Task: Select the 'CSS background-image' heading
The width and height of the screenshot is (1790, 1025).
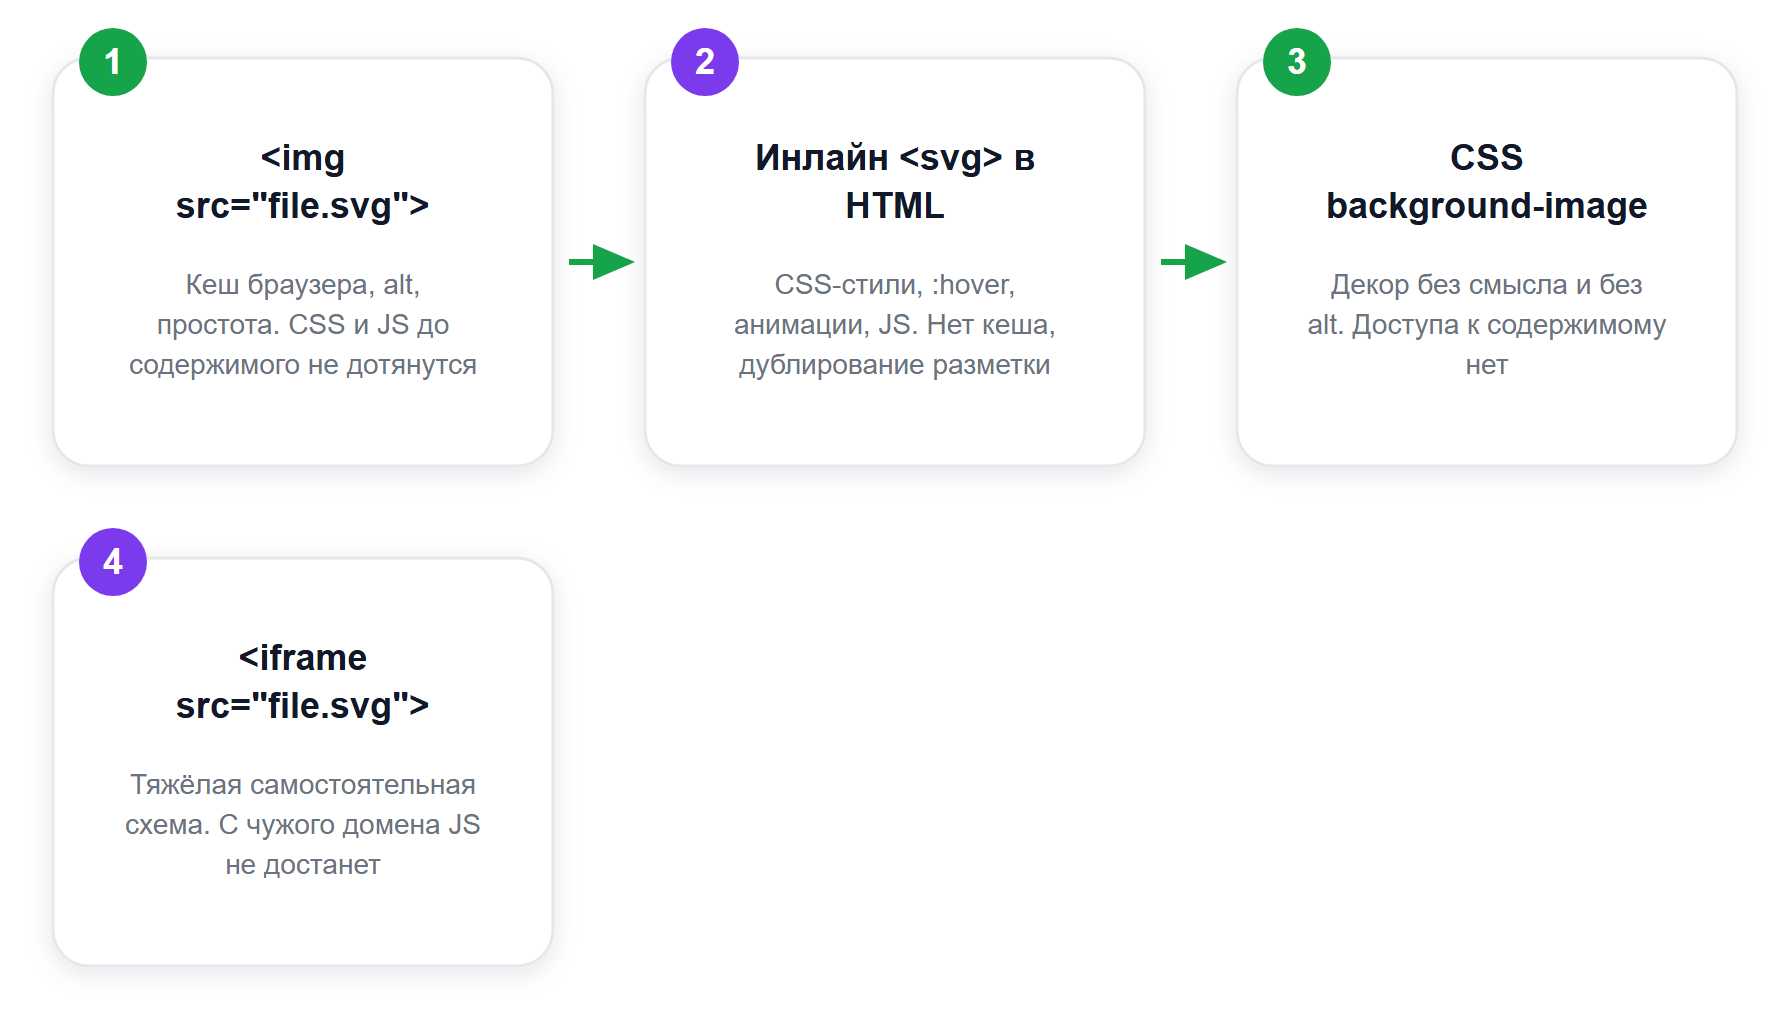Action: click(1487, 181)
